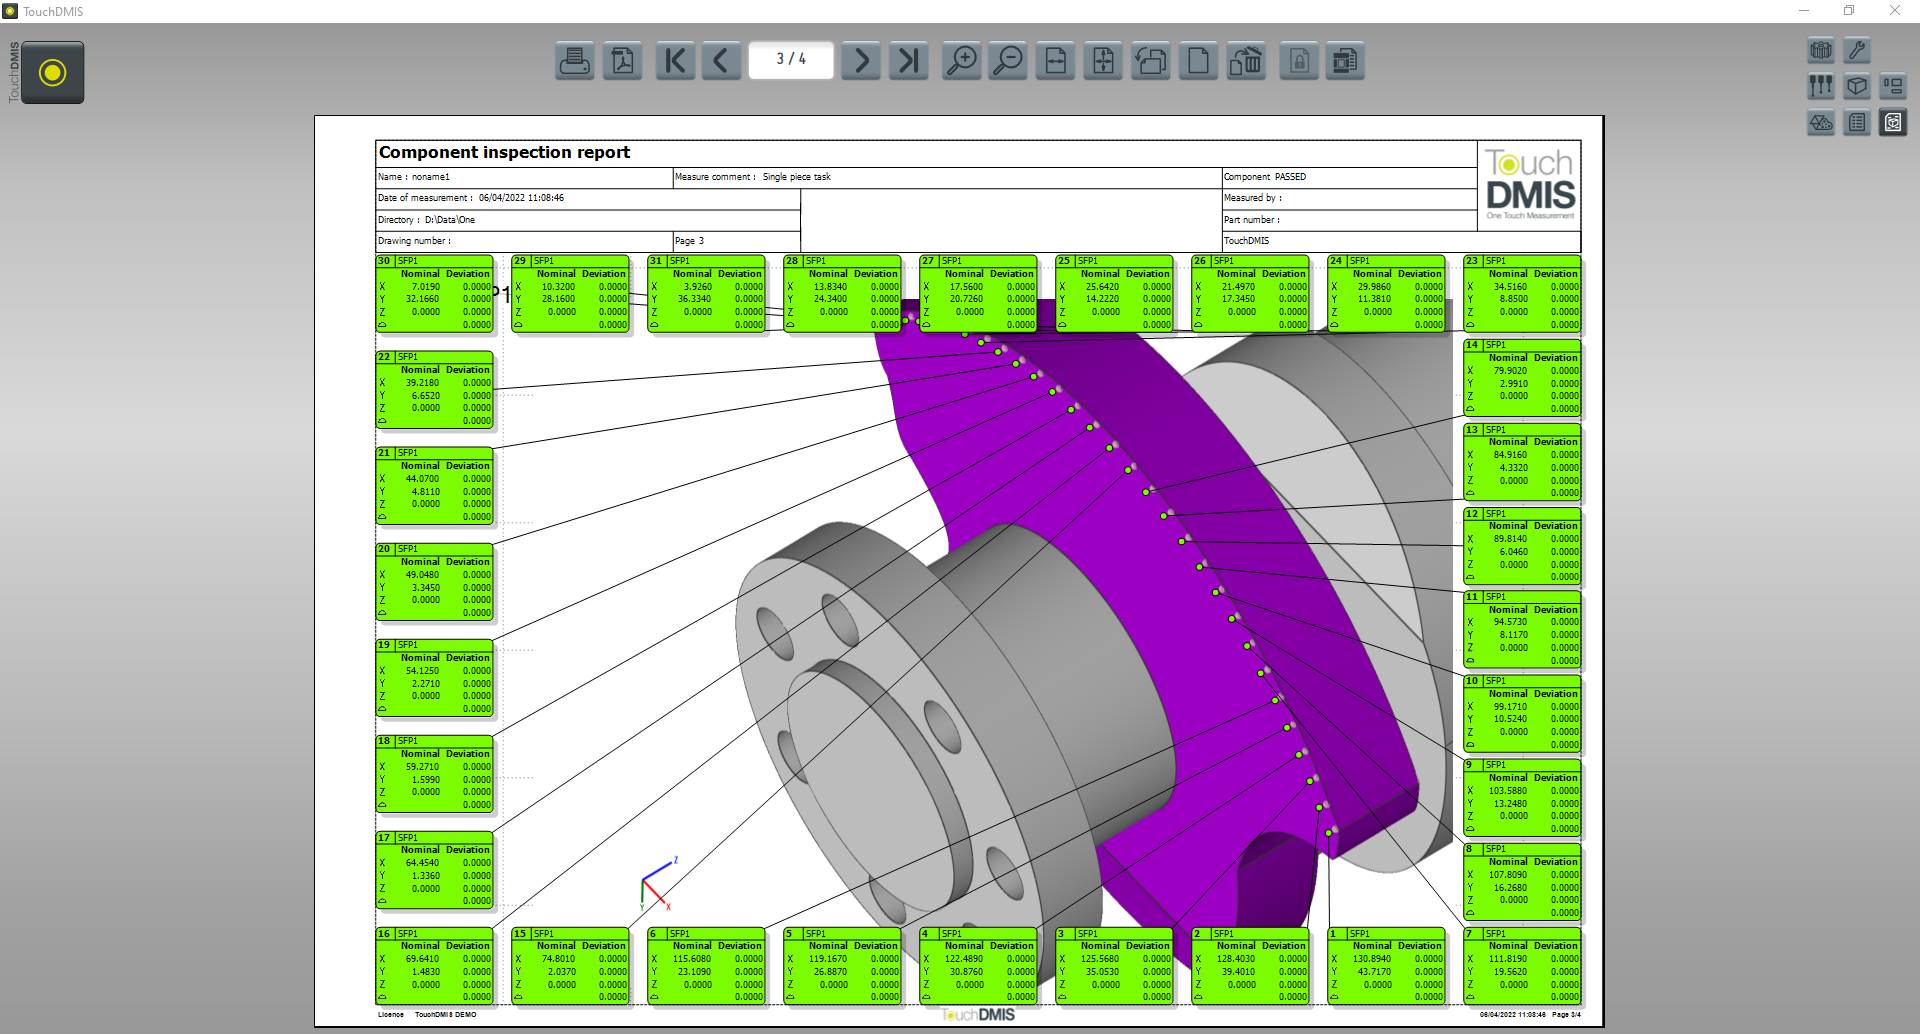
Task: Zoom out of the report
Action: click(1008, 61)
